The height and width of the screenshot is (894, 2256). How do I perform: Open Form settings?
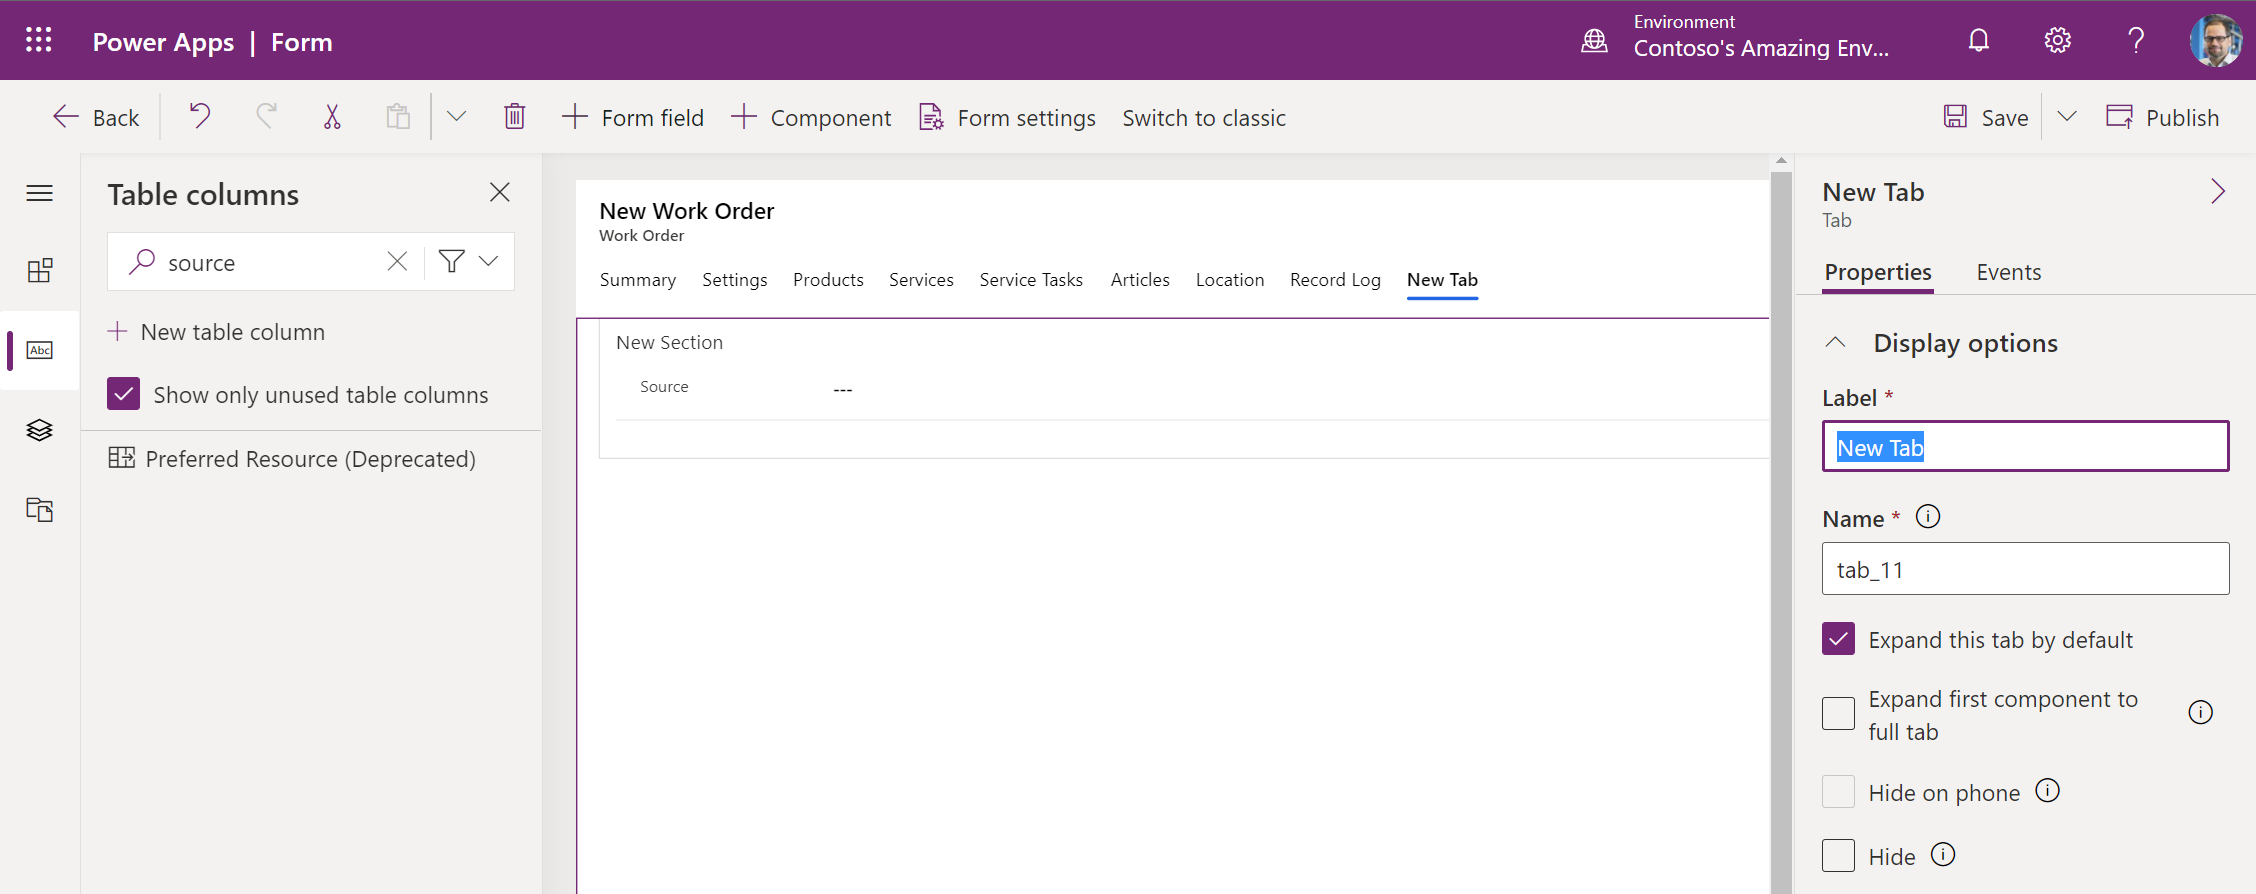1007,118
